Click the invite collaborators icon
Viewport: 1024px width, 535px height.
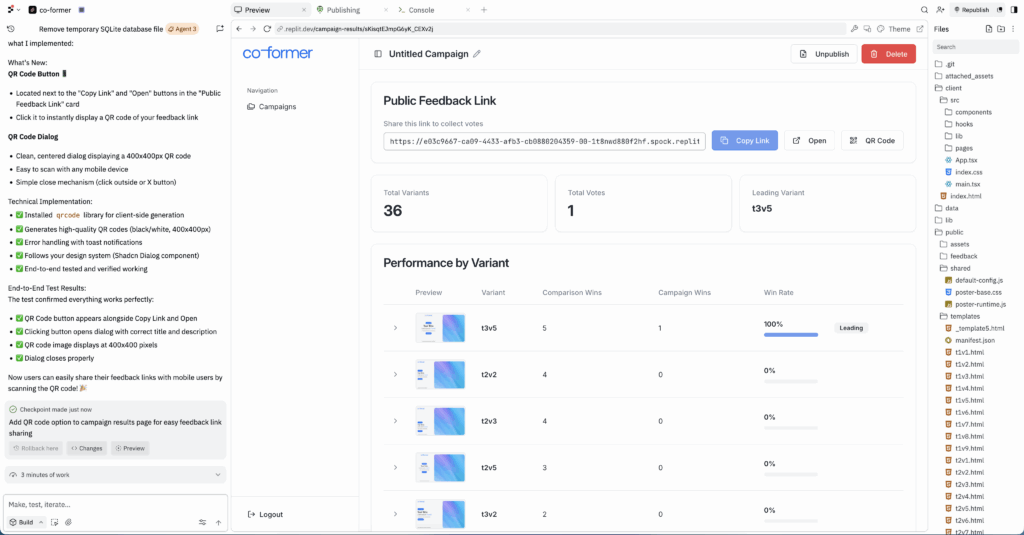pos(940,9)
